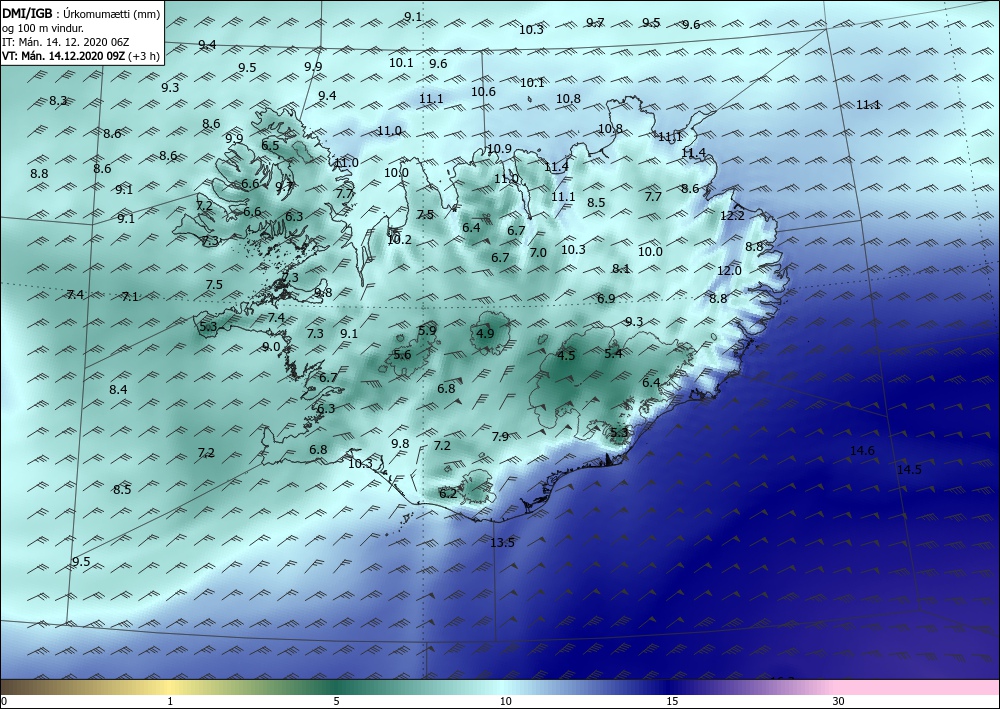Click the 13.5 value south of the coast
Image resolution: width=1000 pixels, height=709 pixels.
pyautogui.click(x=502, y=543)
